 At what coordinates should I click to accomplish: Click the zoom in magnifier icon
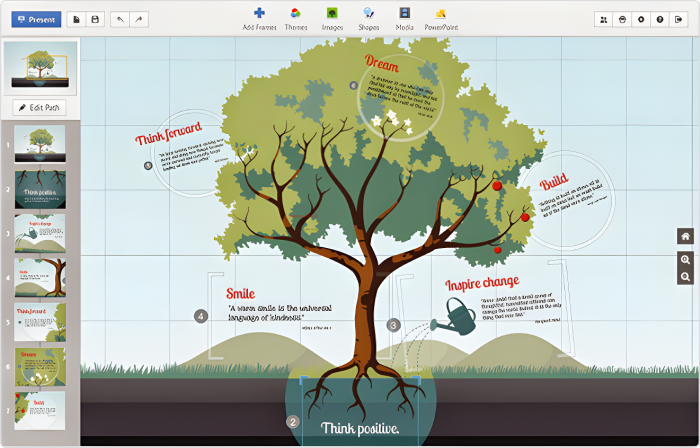pyautogui.click(x=685, y=260)
